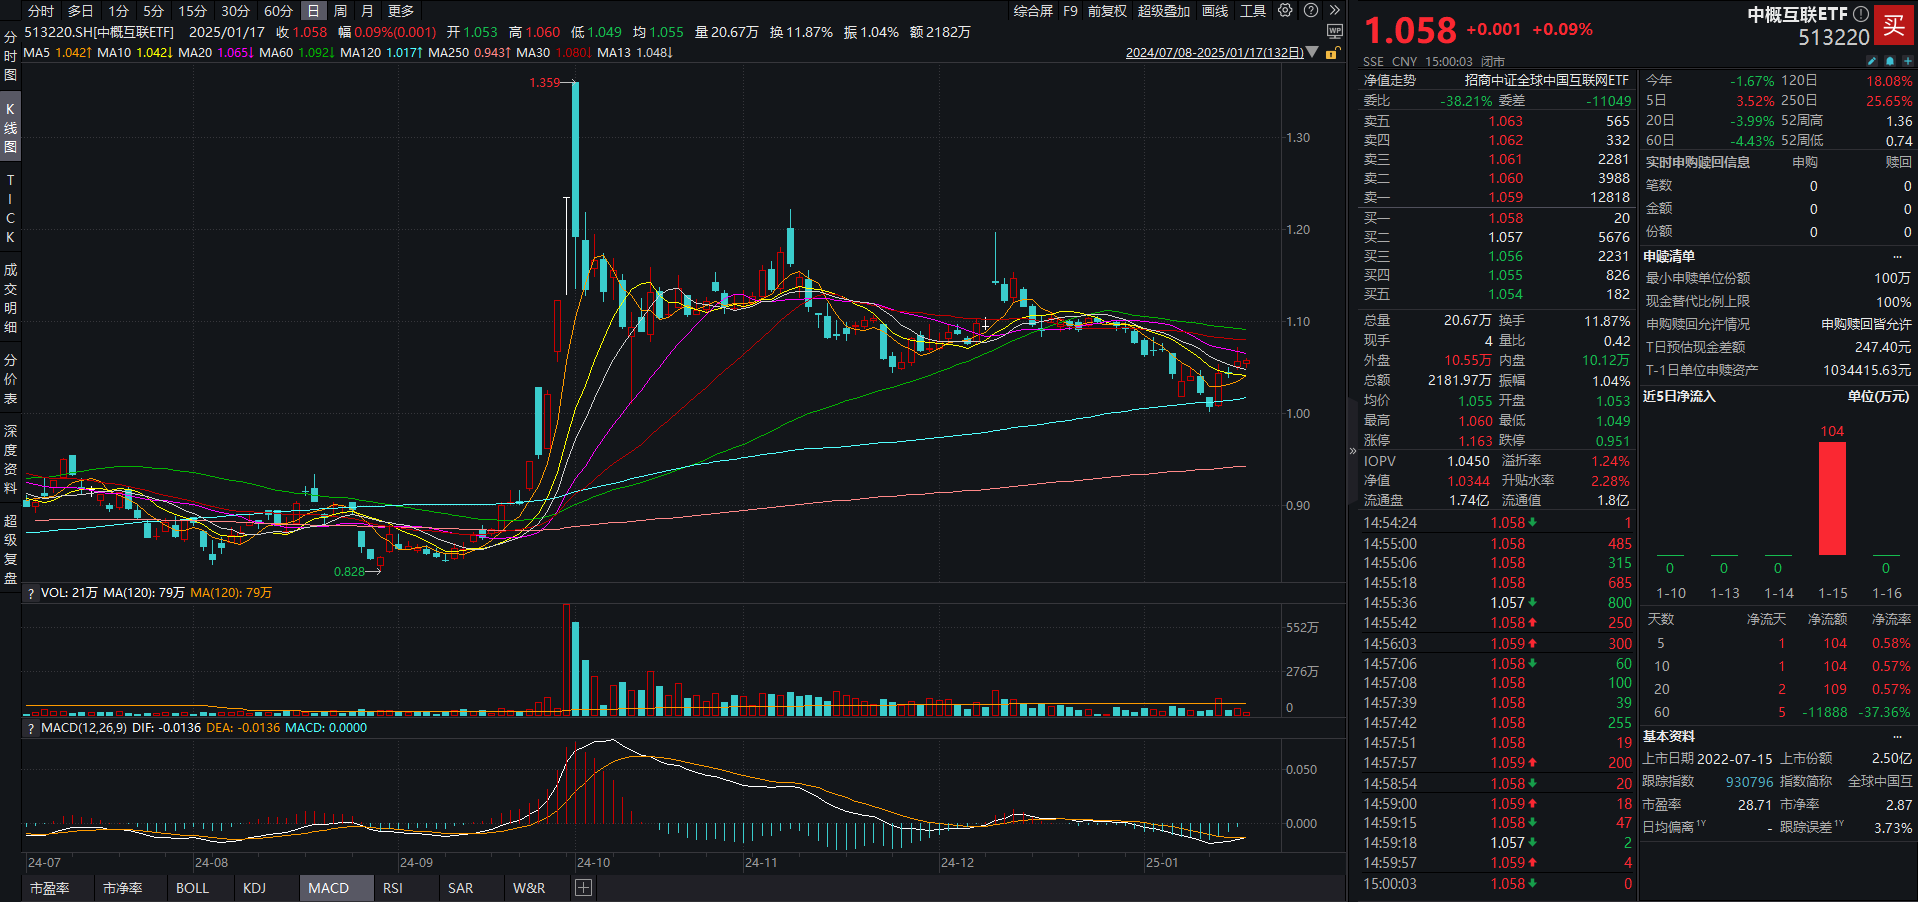Expand more toolbar options with double chevron

point(1334,11)
